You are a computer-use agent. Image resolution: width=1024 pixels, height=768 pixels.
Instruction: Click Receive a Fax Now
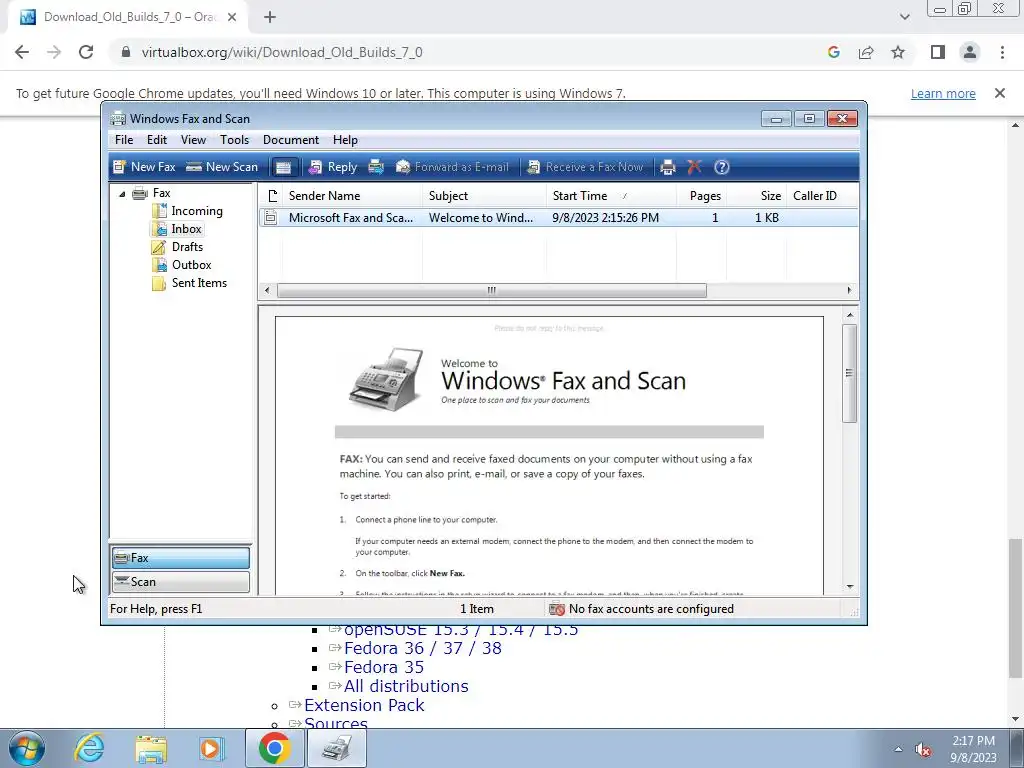[585, 167]
